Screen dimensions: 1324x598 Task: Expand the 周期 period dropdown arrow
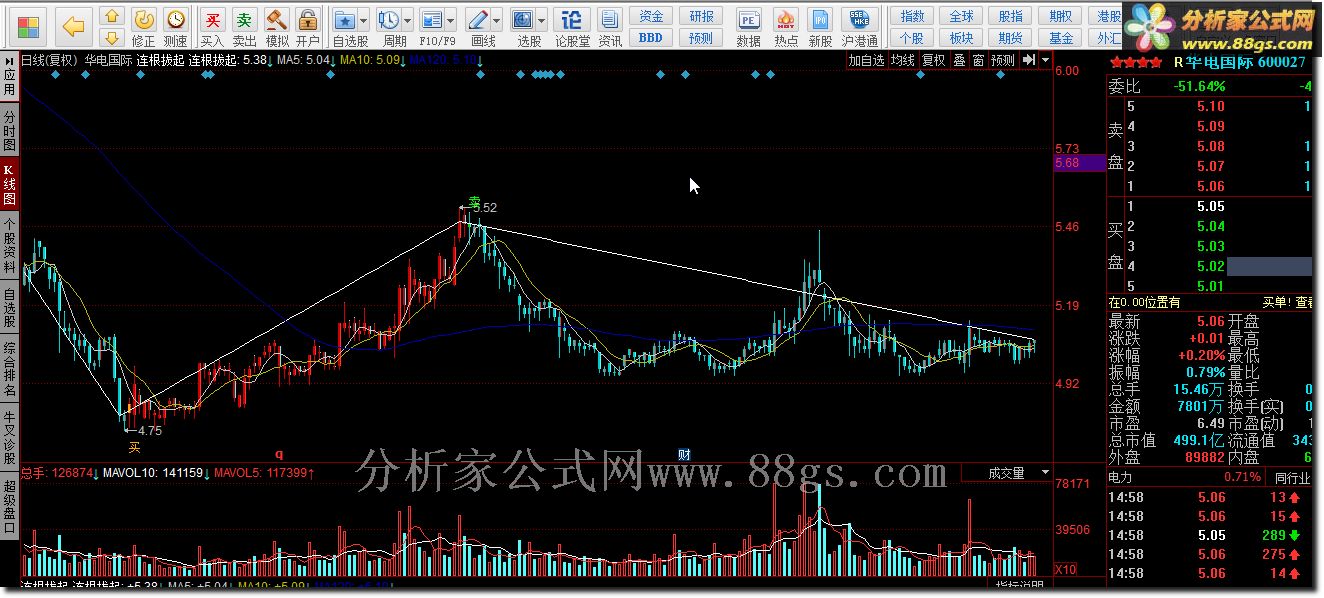point(408,20)
